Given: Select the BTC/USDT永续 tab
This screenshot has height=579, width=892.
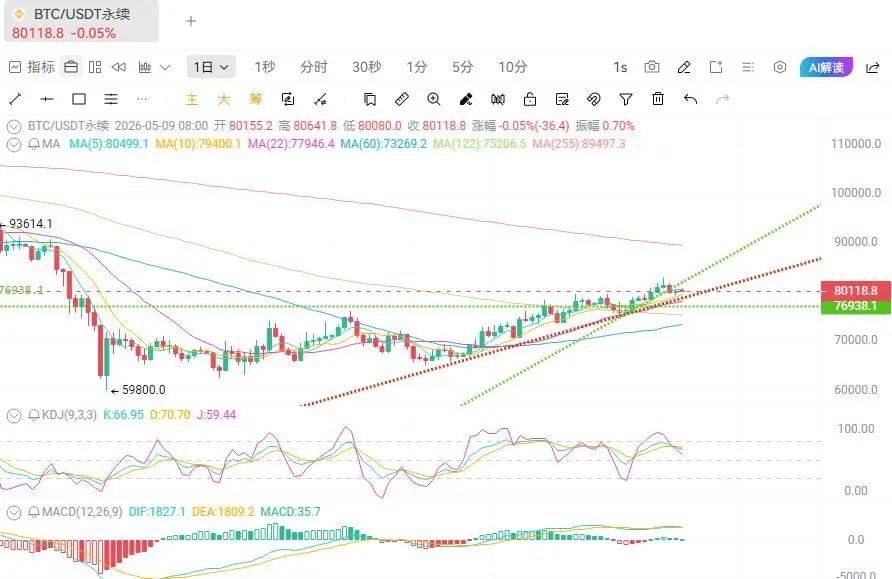Looking at the screenshot, I should tap(81, 22).
